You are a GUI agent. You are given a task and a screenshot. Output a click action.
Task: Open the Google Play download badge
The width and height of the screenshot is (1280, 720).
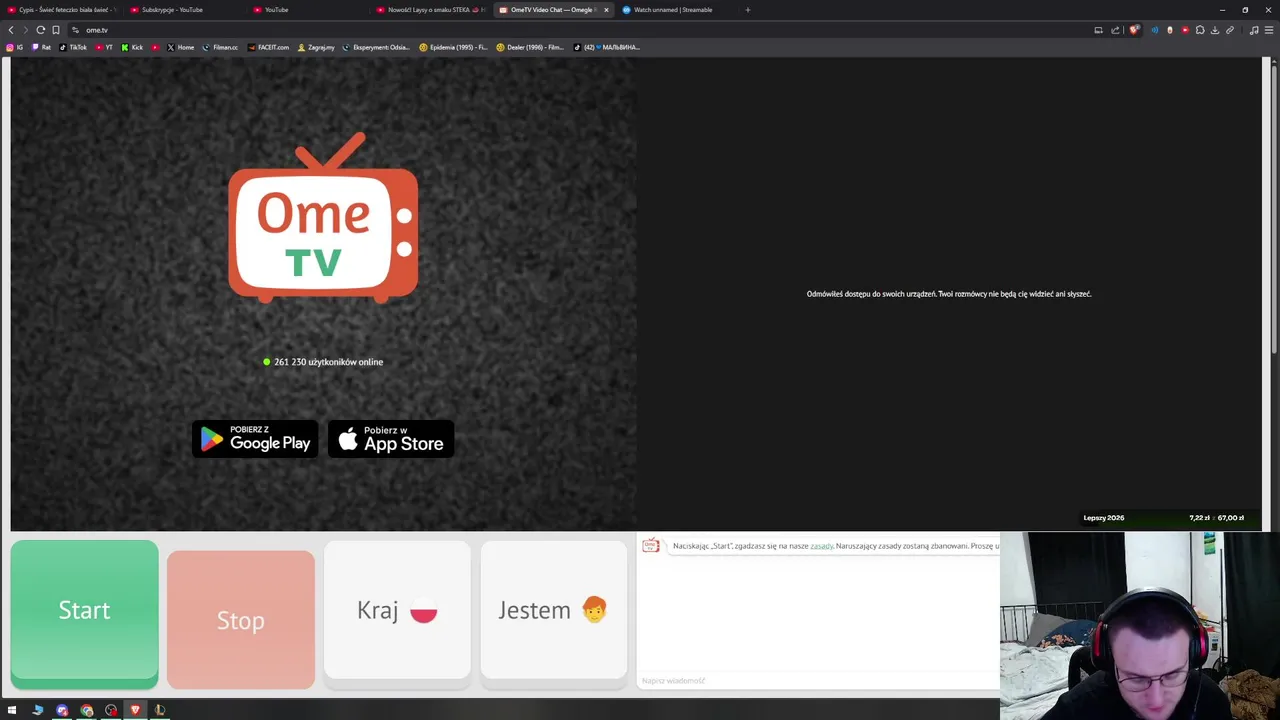[x=255, y=439]
